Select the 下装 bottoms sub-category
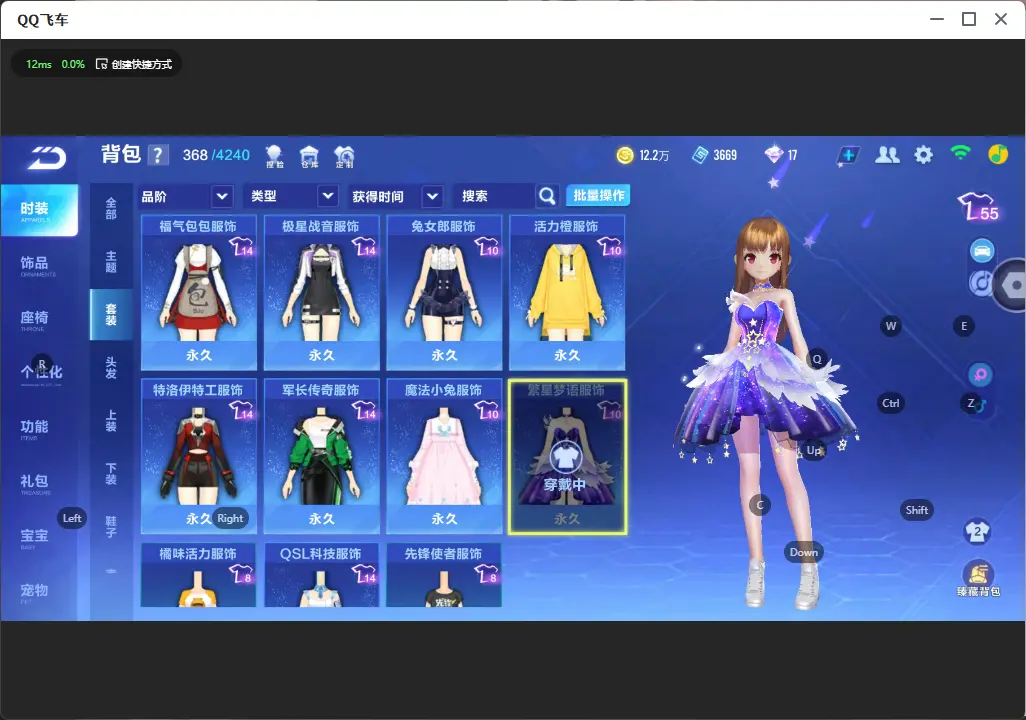1026x720 pixels. tap(111, 474)
